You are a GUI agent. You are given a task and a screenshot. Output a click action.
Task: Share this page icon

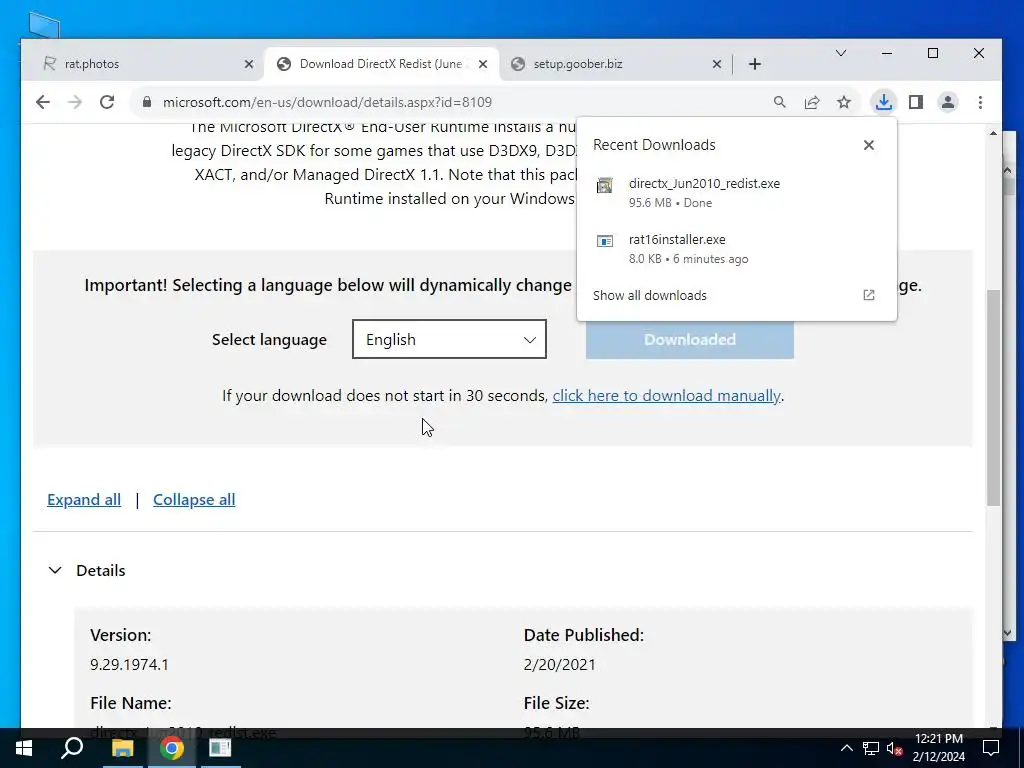pos(812,102)
